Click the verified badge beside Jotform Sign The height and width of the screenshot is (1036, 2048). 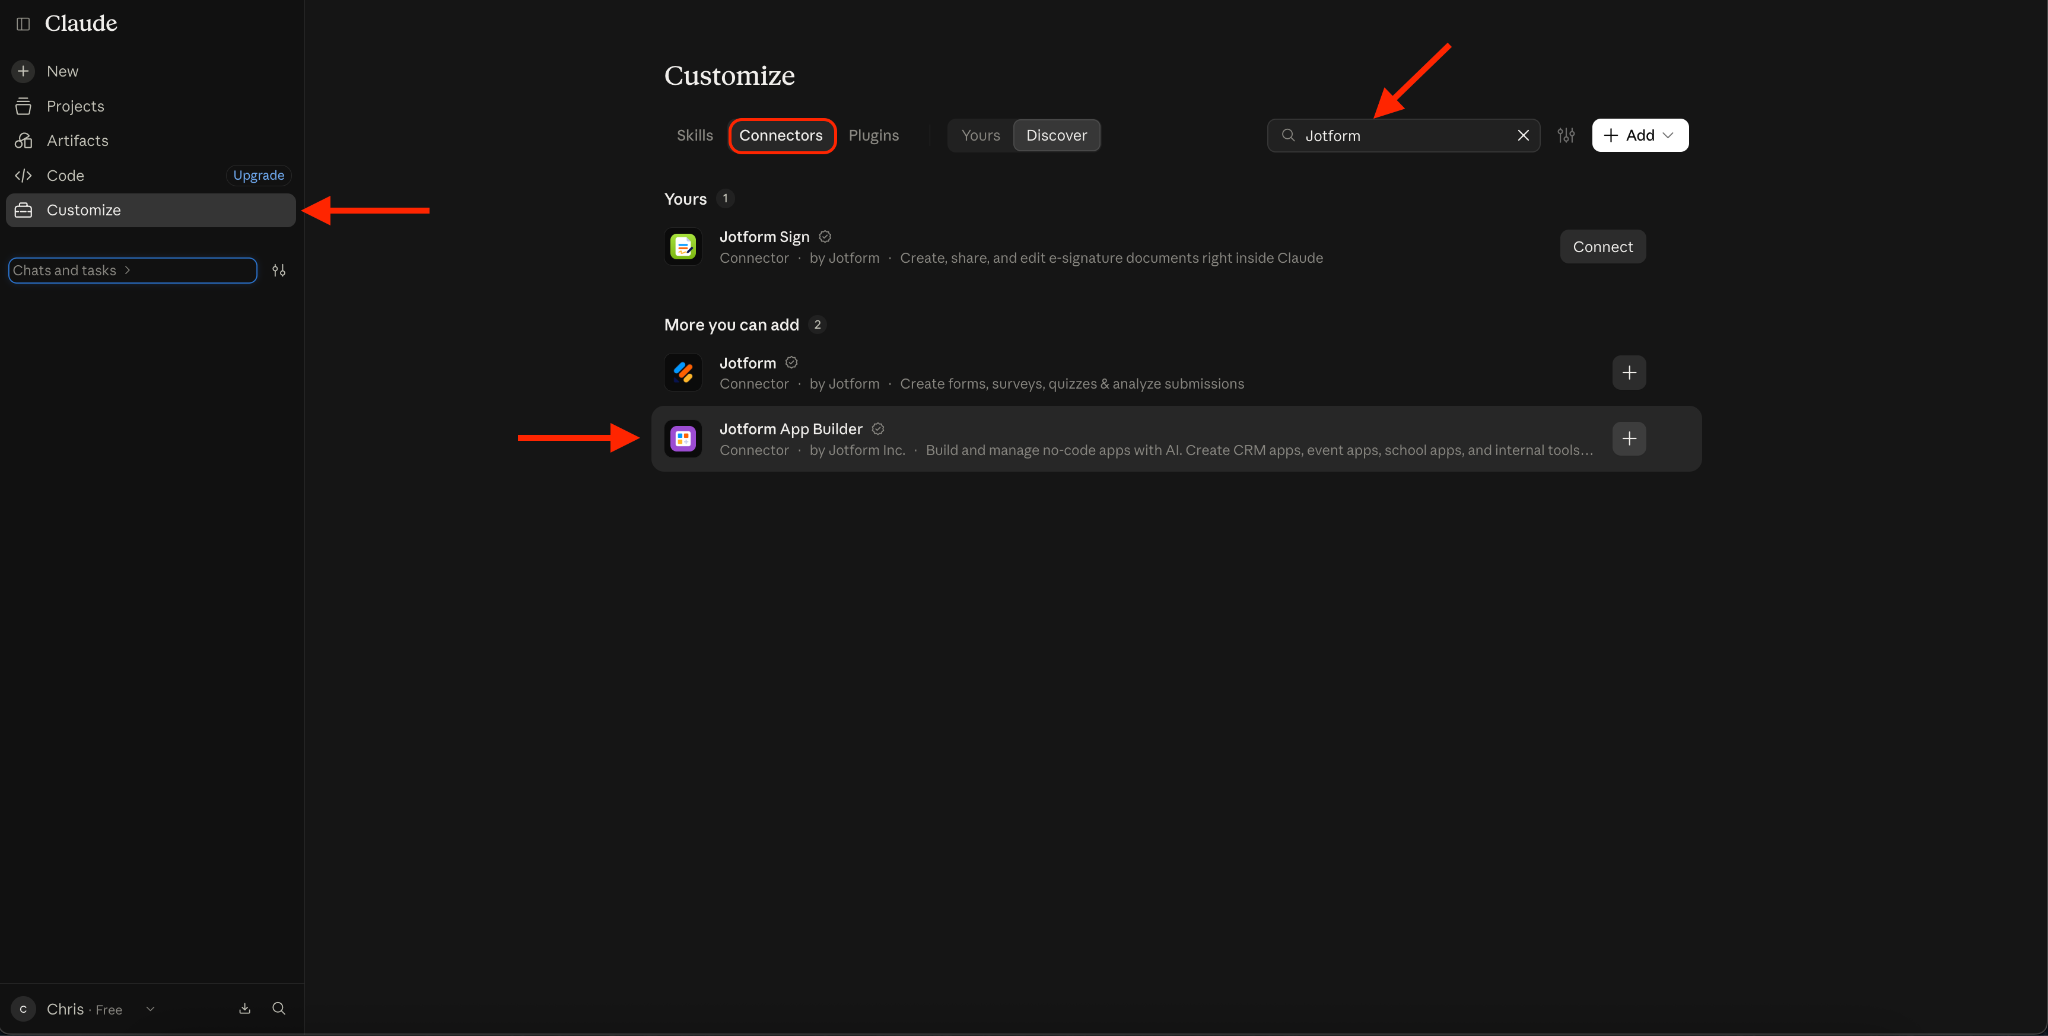tap(825, 237)
